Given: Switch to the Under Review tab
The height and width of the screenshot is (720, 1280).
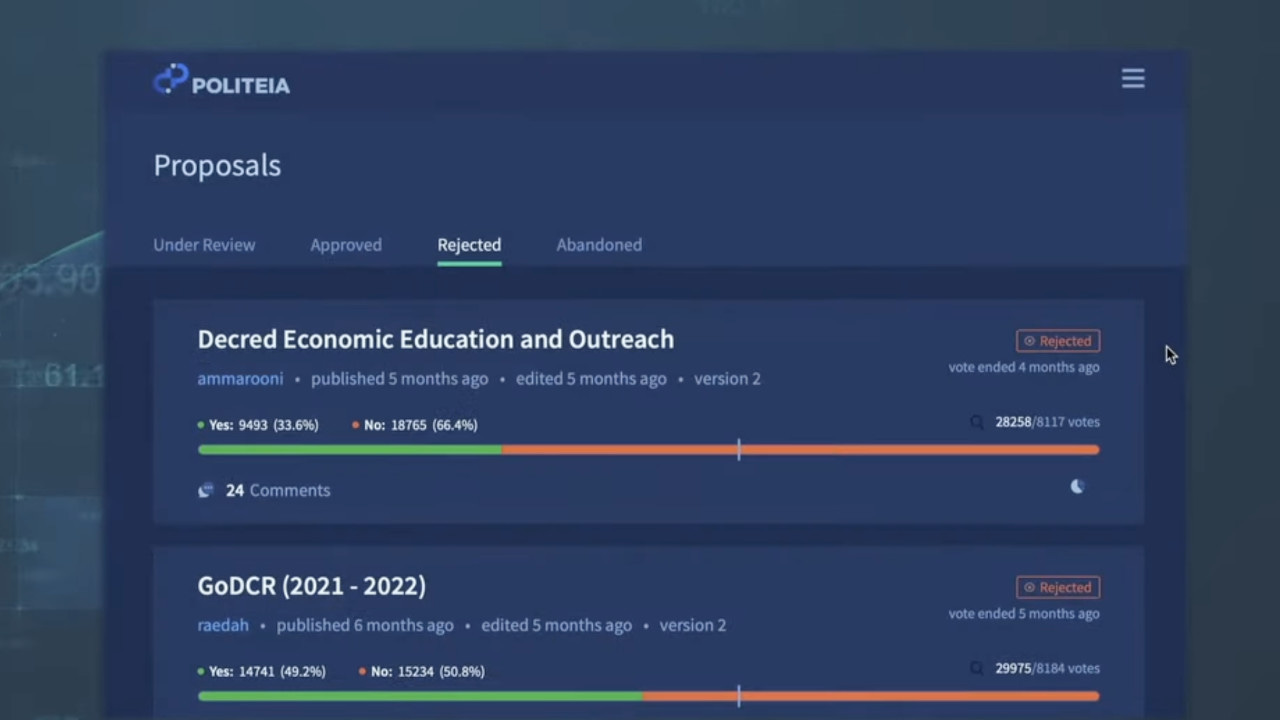Looking at the screenshot, I should tap(204, 245).
